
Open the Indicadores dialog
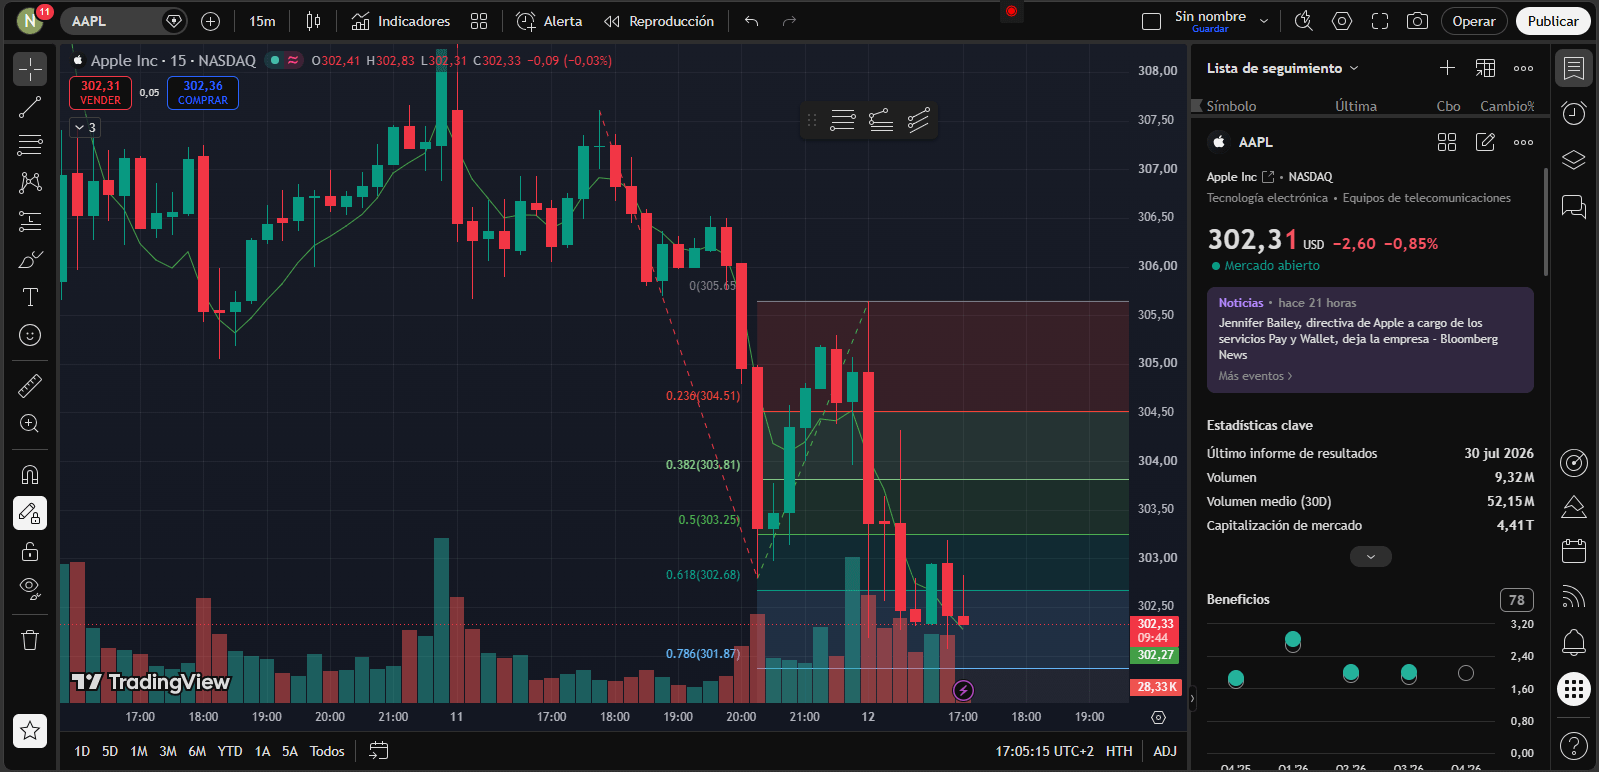400,21
